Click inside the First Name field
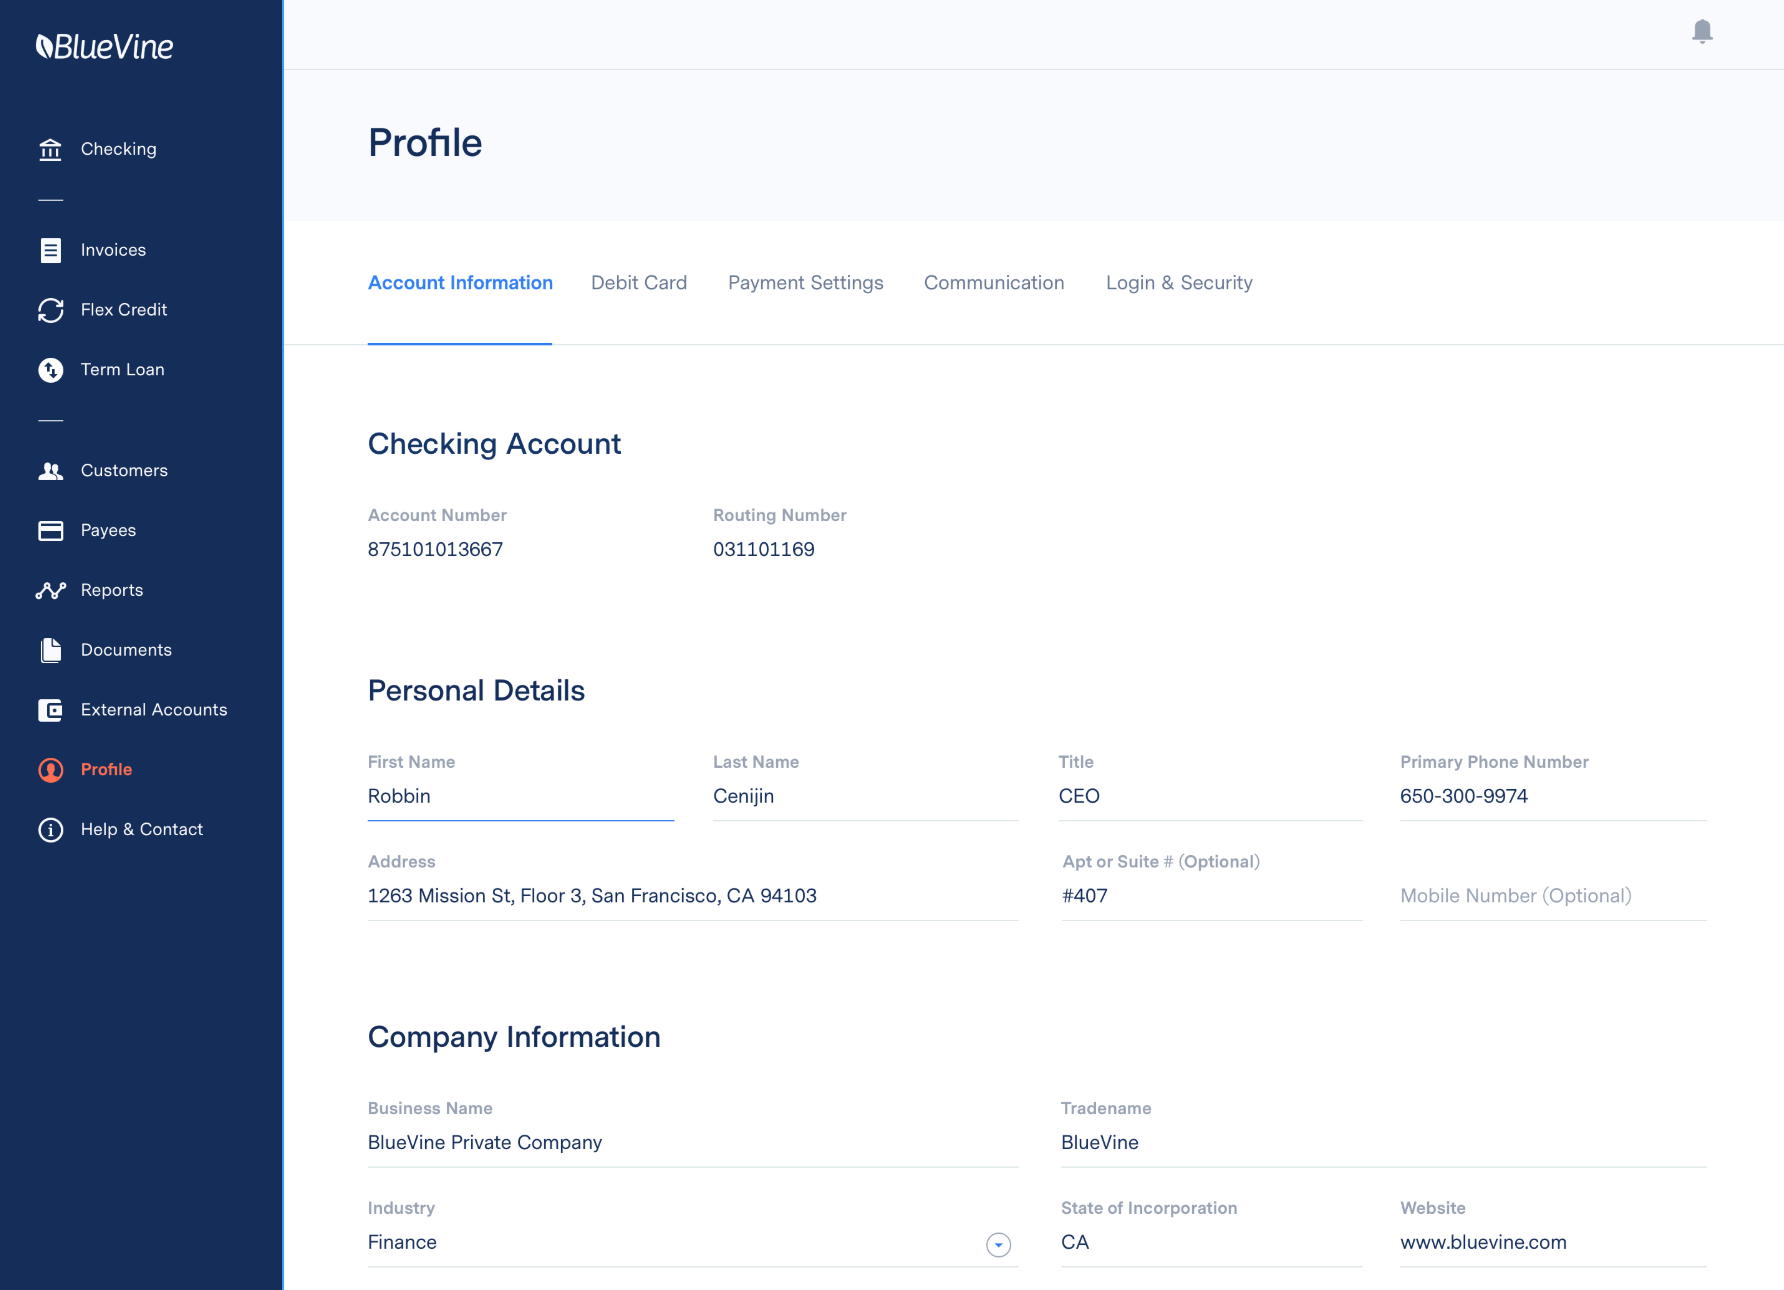This screenshot has height=1290, width=1784. [519, 796]
